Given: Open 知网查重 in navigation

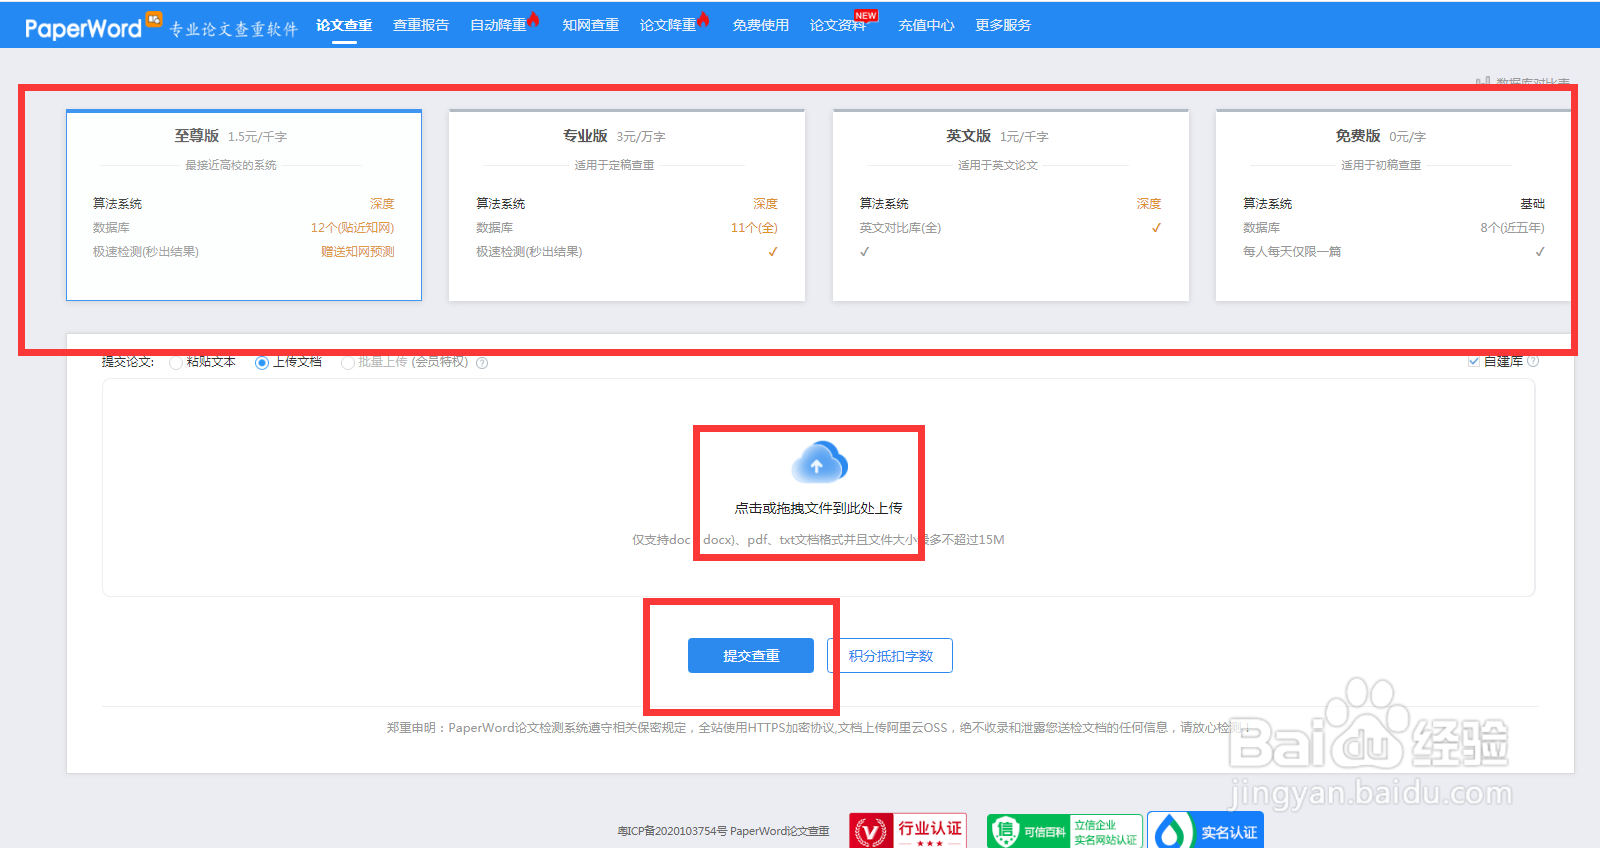Looking at the screenshot, I should pyautogui.click(x=590, y=25).
